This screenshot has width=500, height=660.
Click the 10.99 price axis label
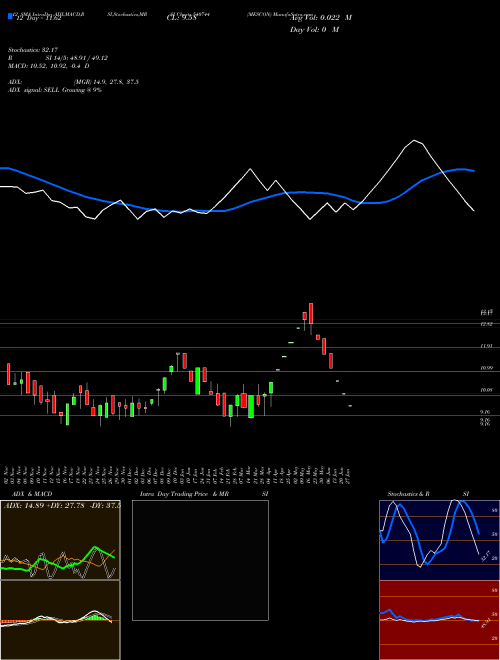pyautogui.click(x=487, y=368)
